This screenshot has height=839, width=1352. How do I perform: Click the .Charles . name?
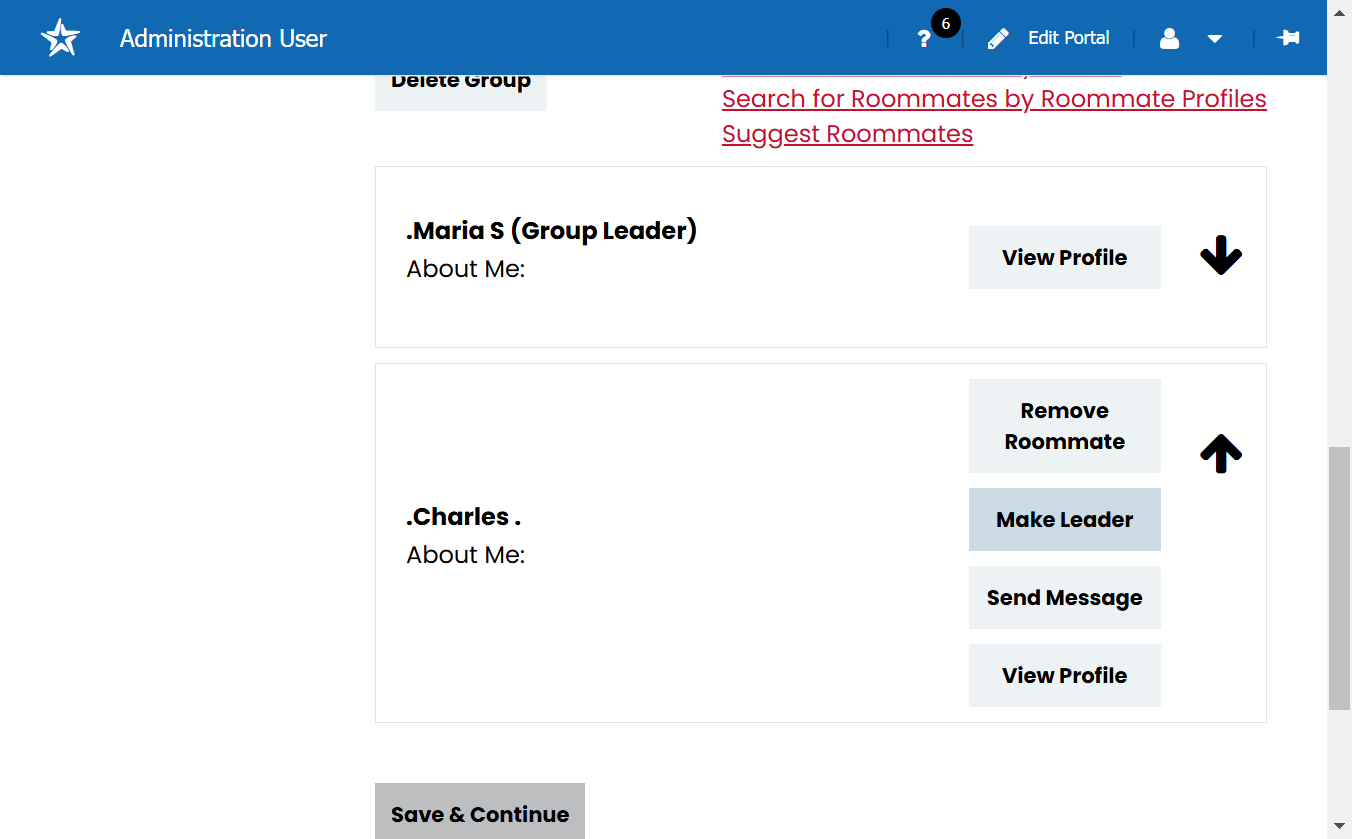464,517
